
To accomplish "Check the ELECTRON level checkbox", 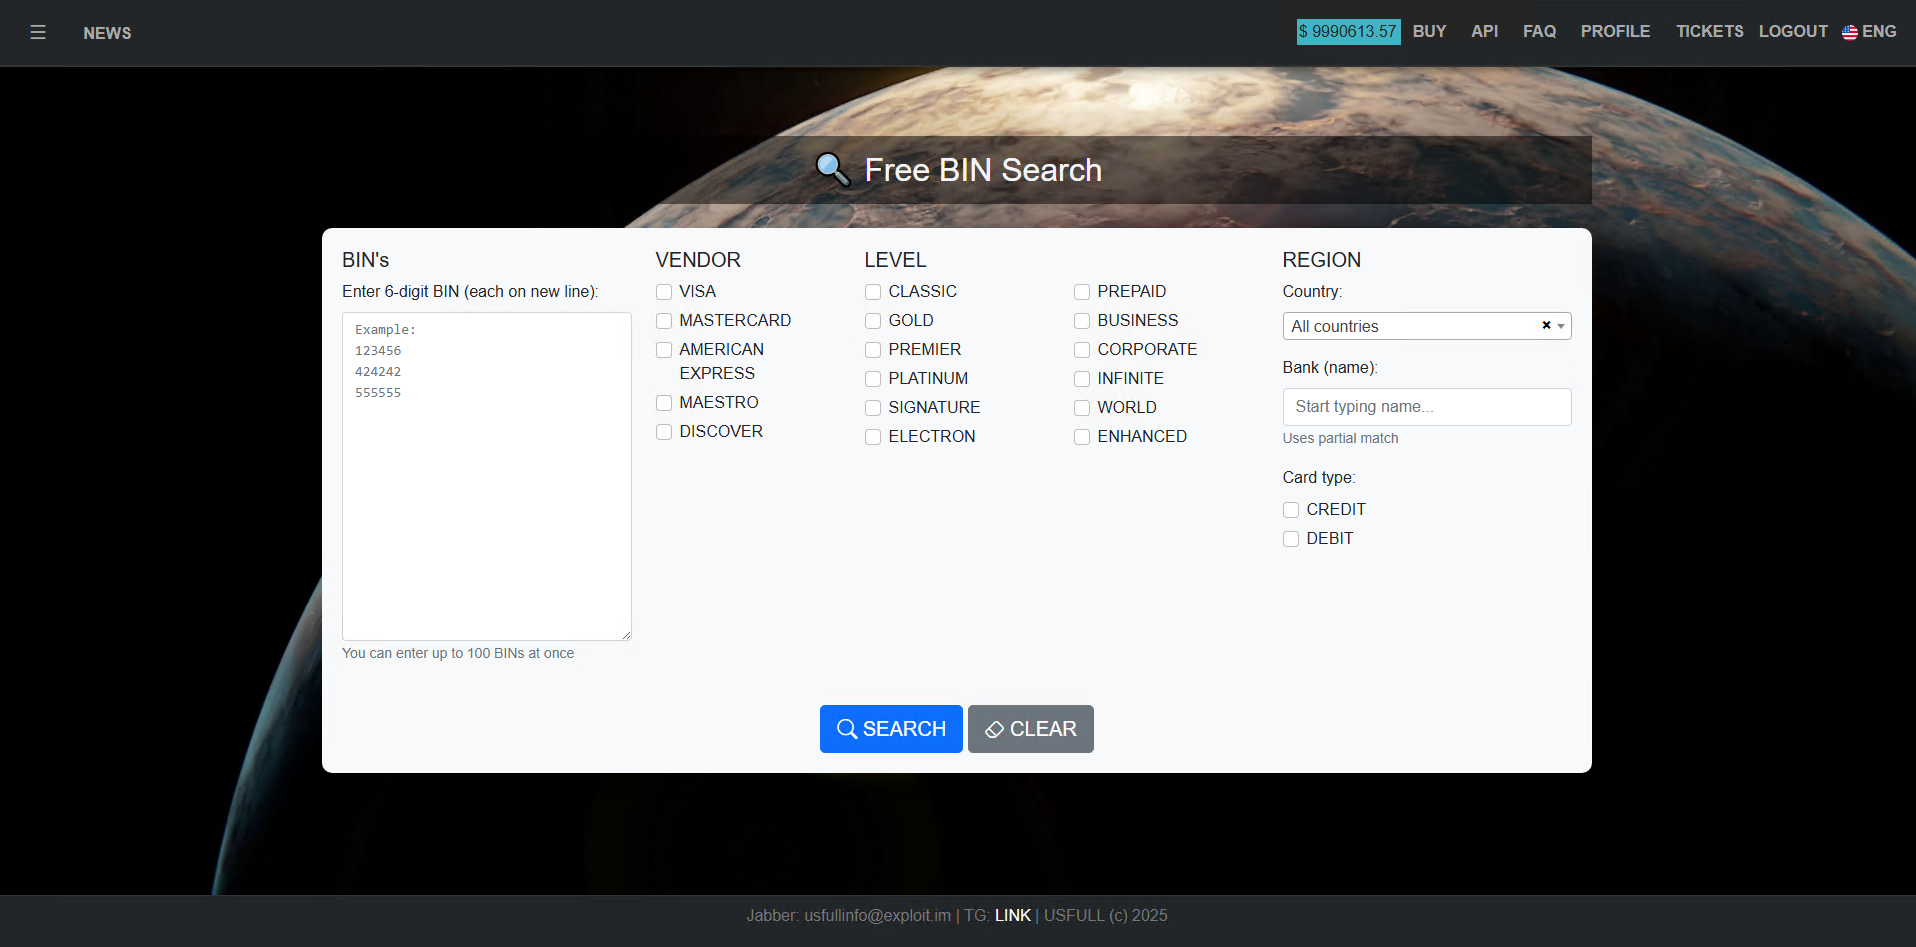I will tap(873, 437).
